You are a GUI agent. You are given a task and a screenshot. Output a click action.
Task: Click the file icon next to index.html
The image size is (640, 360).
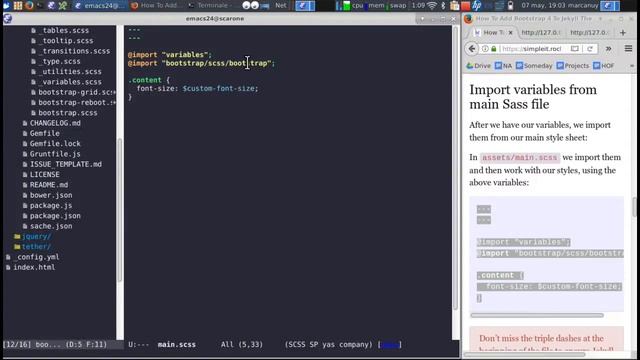point(8,267)
